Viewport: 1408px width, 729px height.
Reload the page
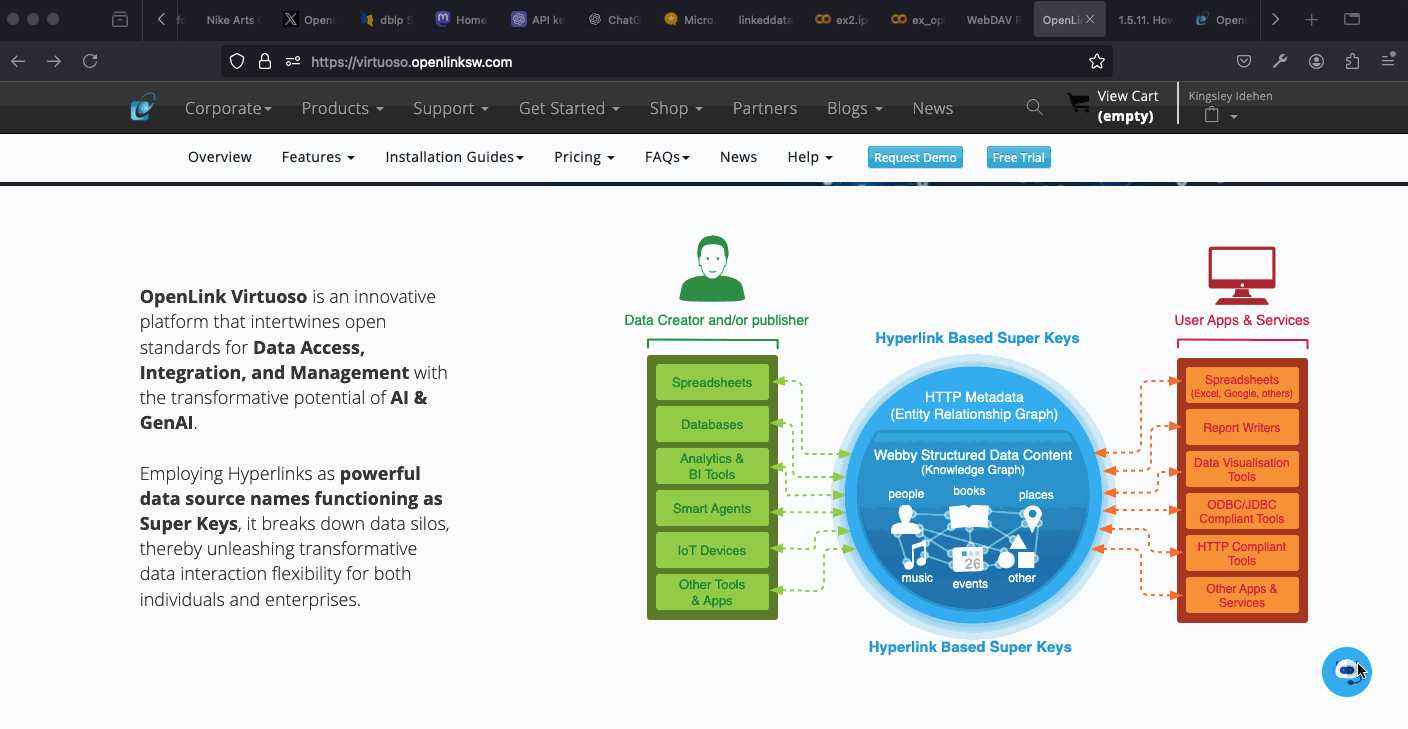coord(90,61)
